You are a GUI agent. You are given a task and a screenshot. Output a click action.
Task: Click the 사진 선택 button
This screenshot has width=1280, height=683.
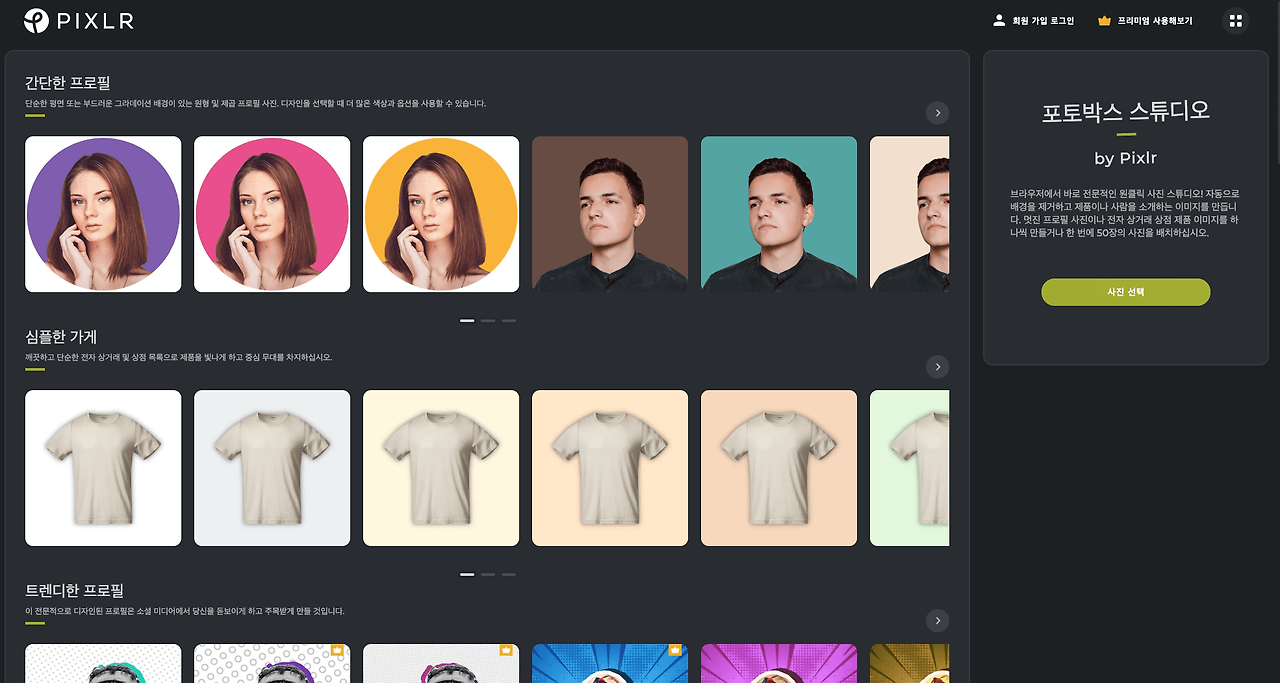tap(1126, 292)
